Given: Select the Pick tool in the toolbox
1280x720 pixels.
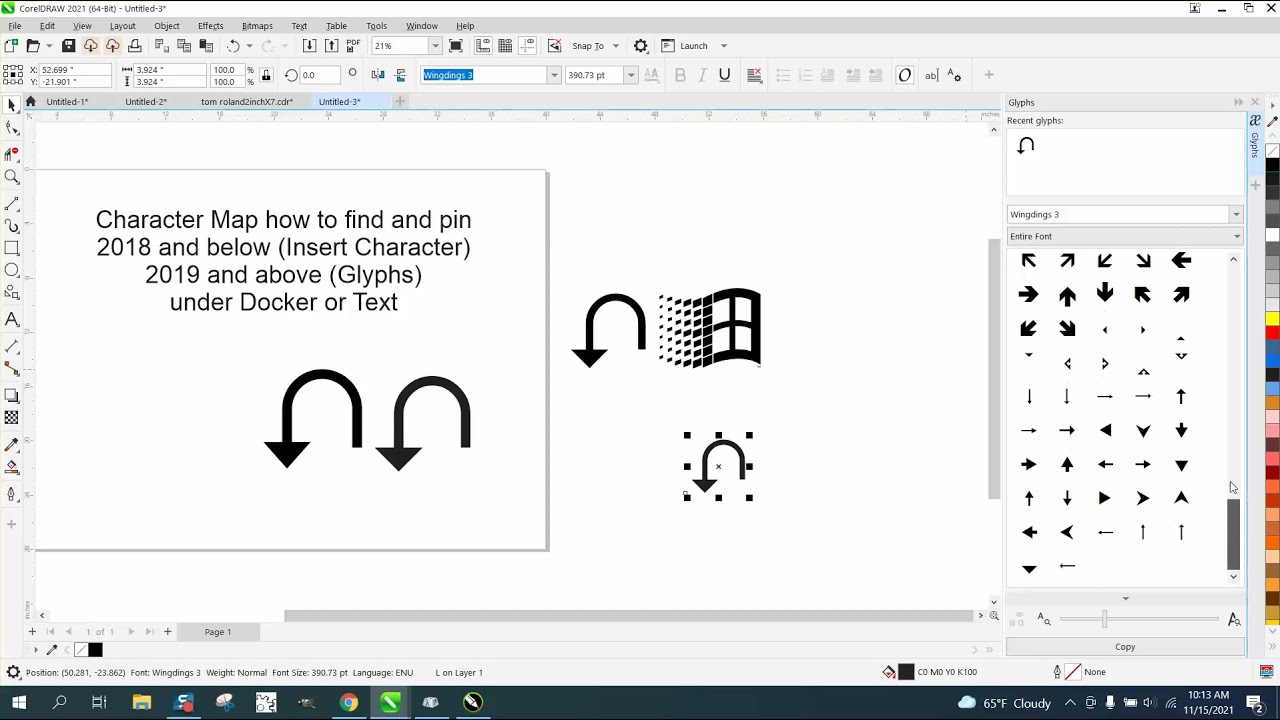Looking at the screenshot, I should [x=12, y=105].
